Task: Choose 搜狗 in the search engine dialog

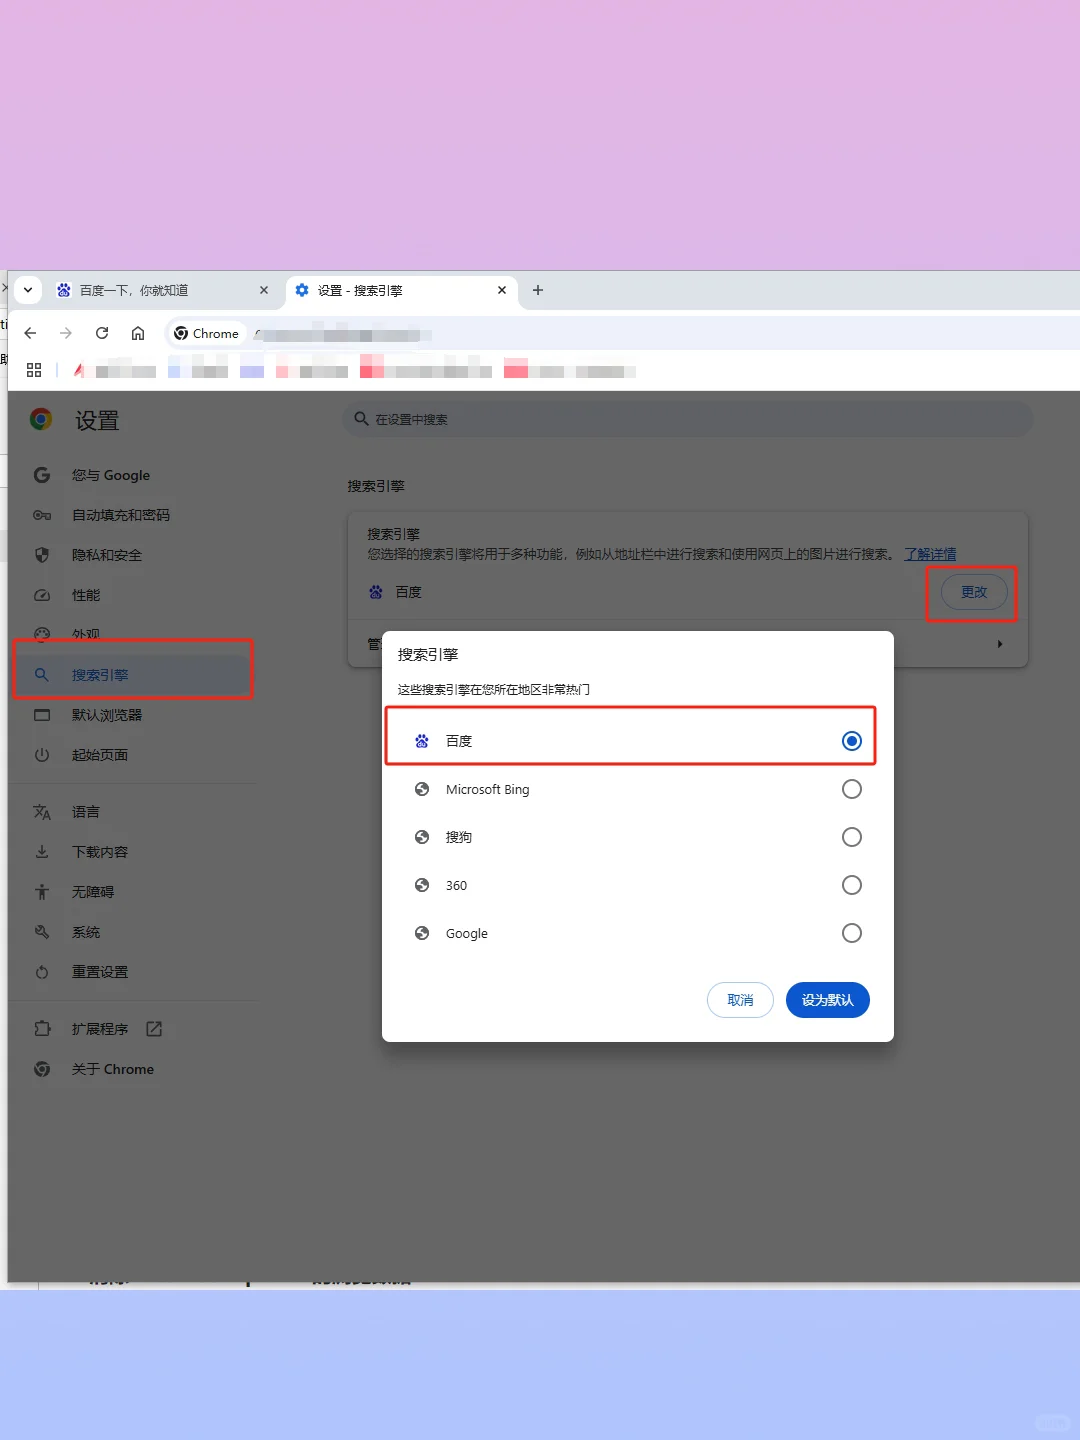Action: point(851,837)
